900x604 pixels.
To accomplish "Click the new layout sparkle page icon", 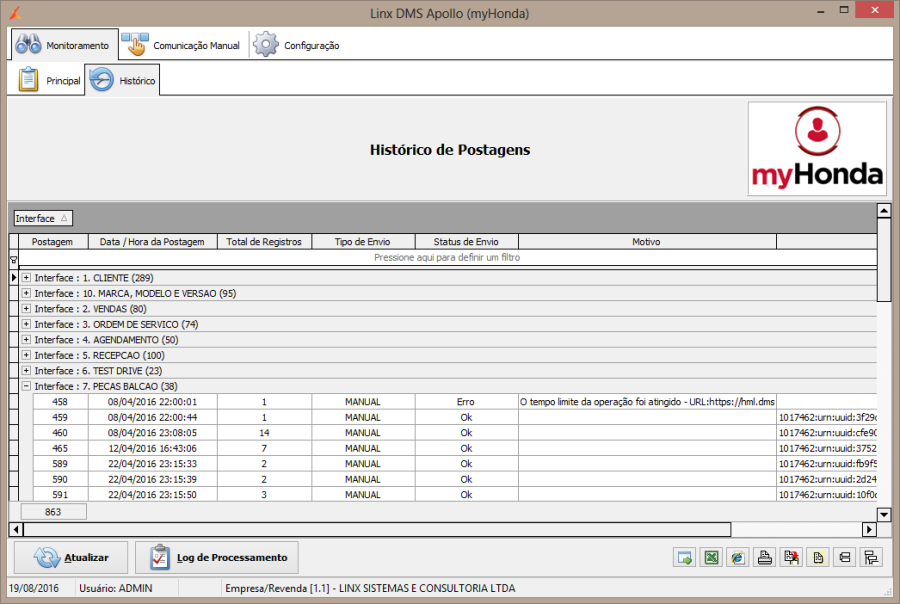I will tap(818, 557).
